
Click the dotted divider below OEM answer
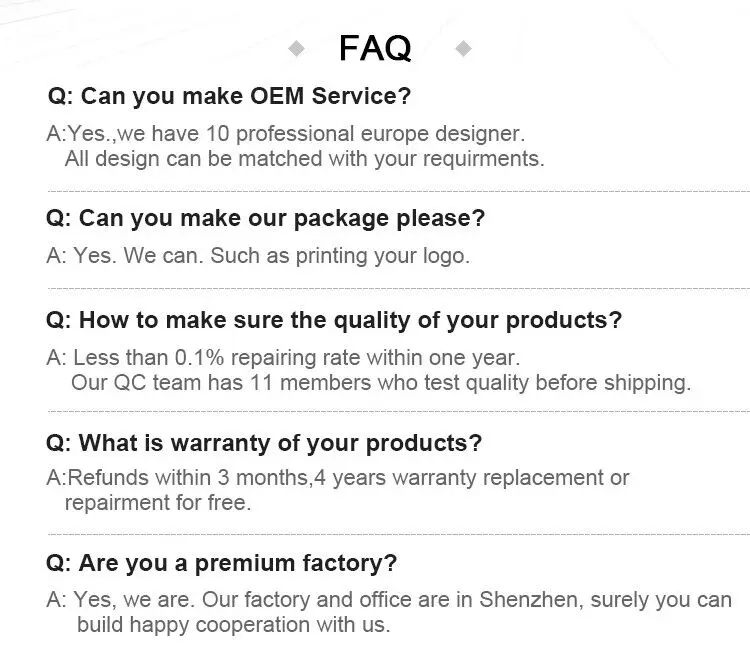[398, 190]
